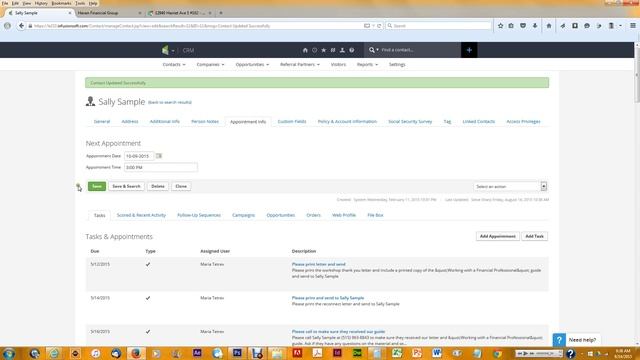This screenshot has width=640, height=360.
Task: Open the appointment date calendar picker
Action: tap(159, 156)
